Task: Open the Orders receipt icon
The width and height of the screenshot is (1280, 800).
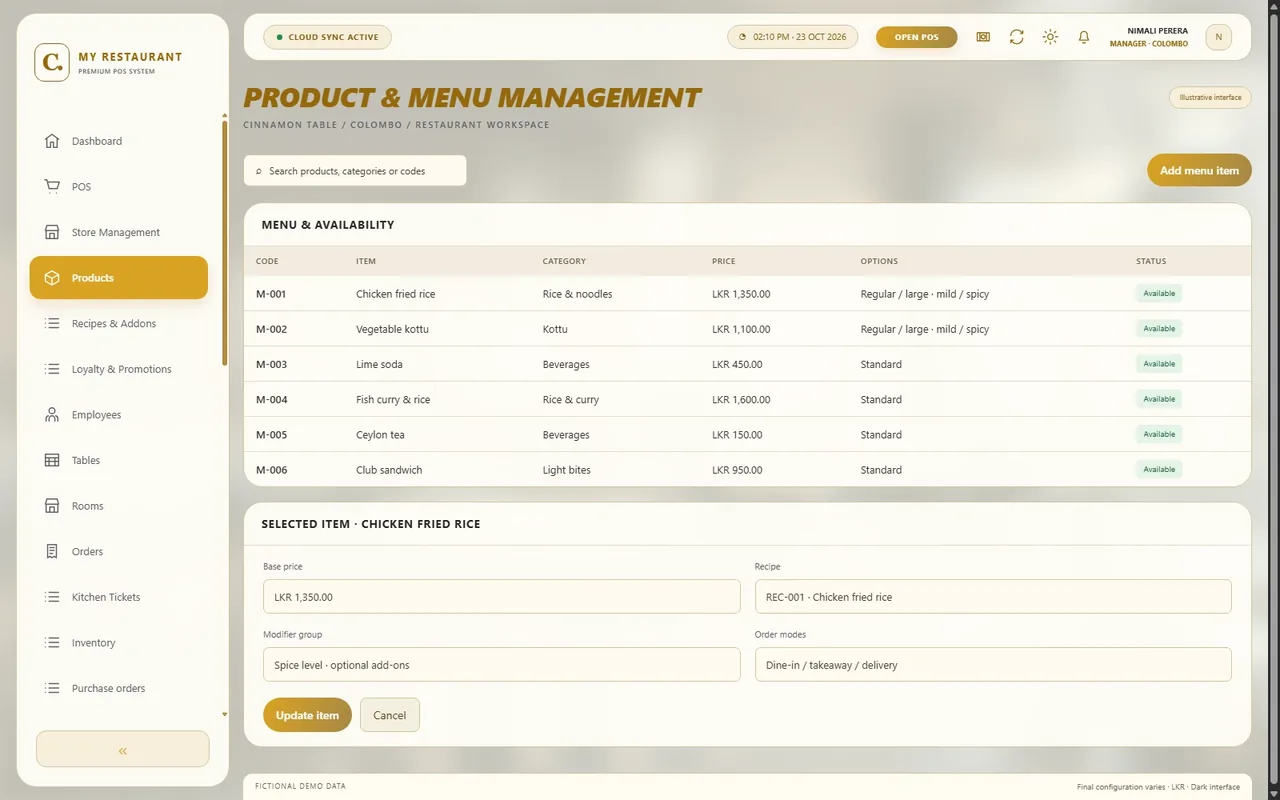Action: (52, 552)
